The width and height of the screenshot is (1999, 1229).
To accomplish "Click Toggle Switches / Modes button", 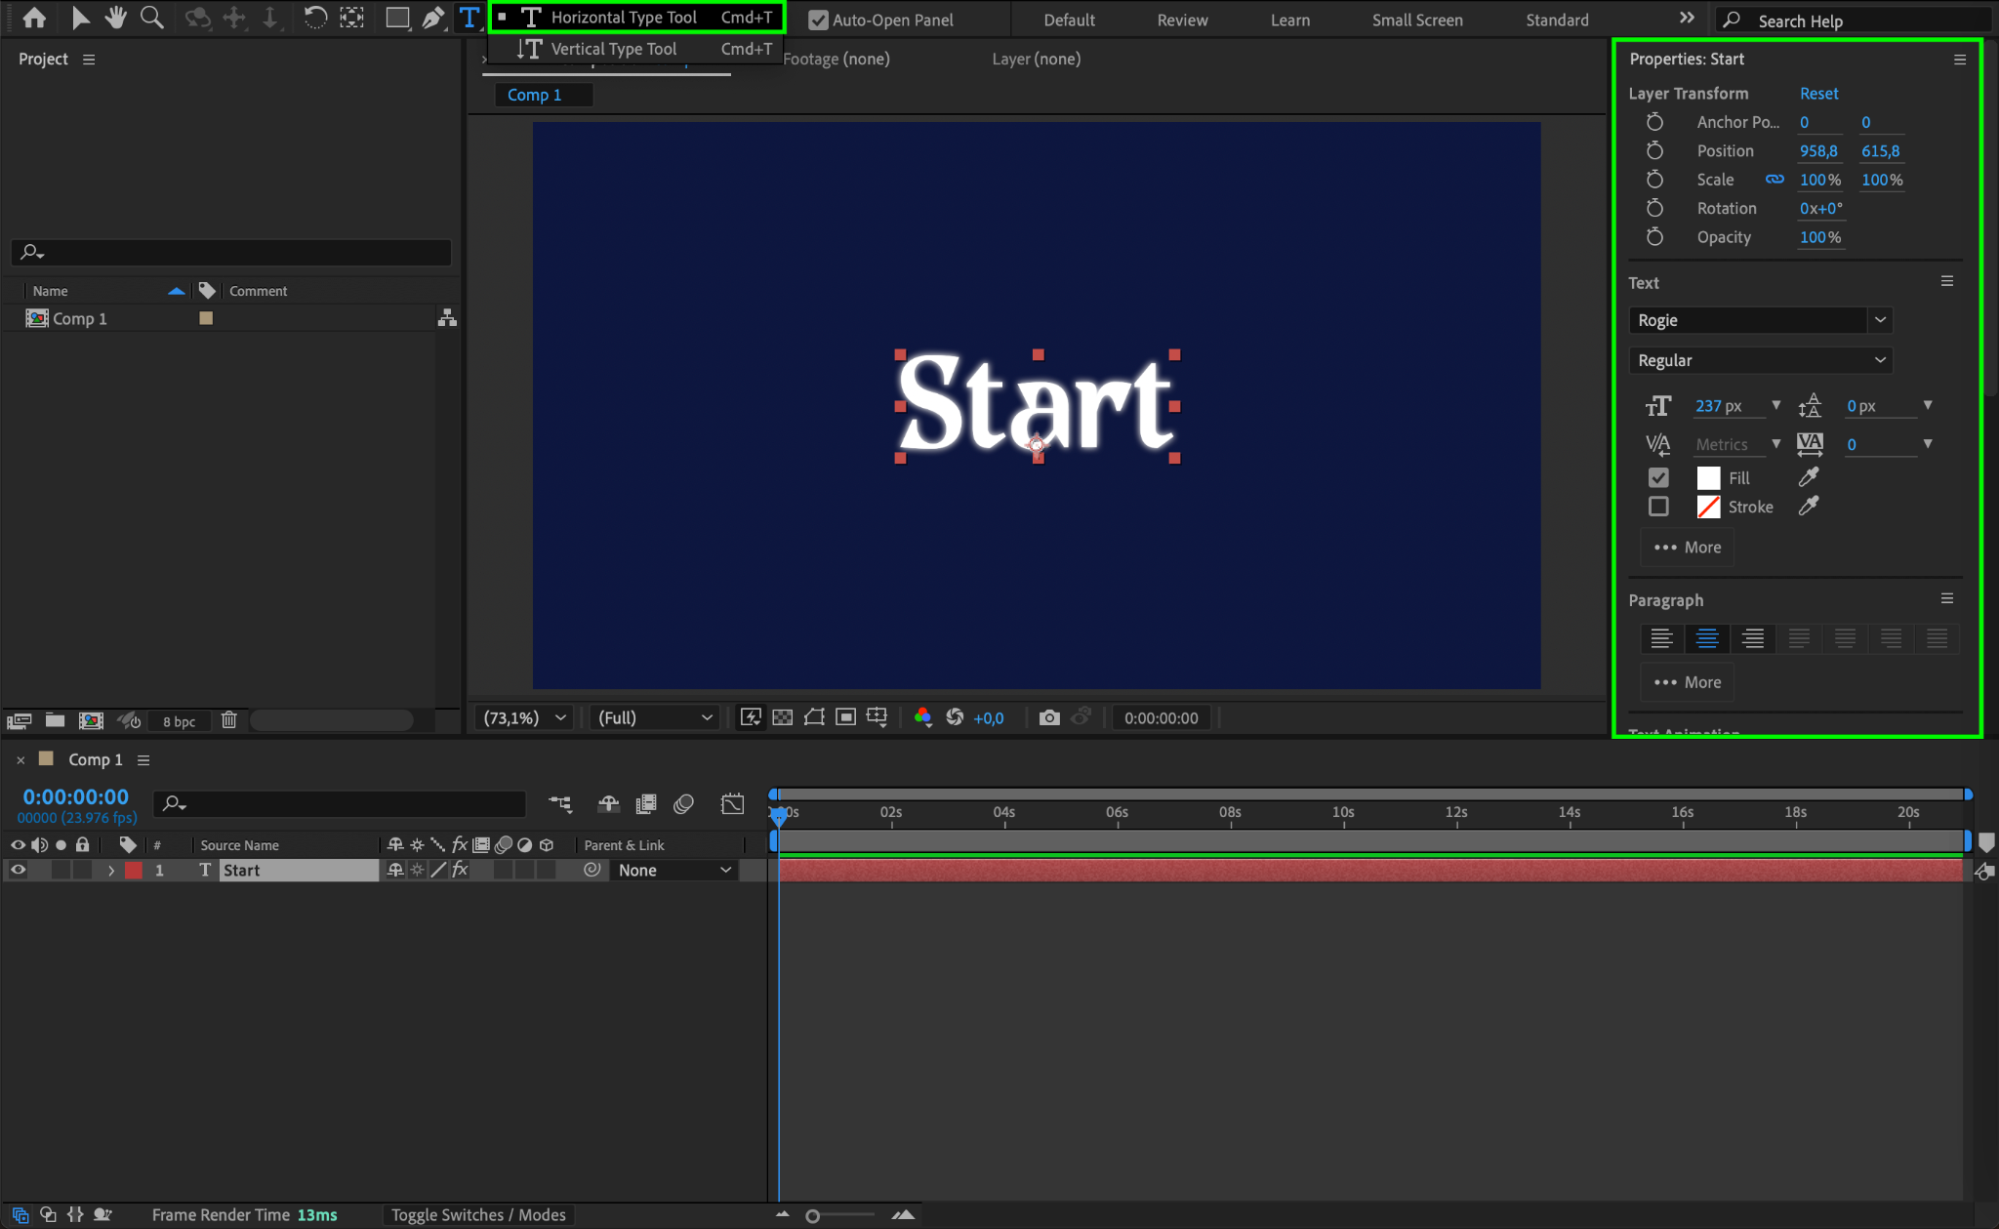I will click(478, 1215).
